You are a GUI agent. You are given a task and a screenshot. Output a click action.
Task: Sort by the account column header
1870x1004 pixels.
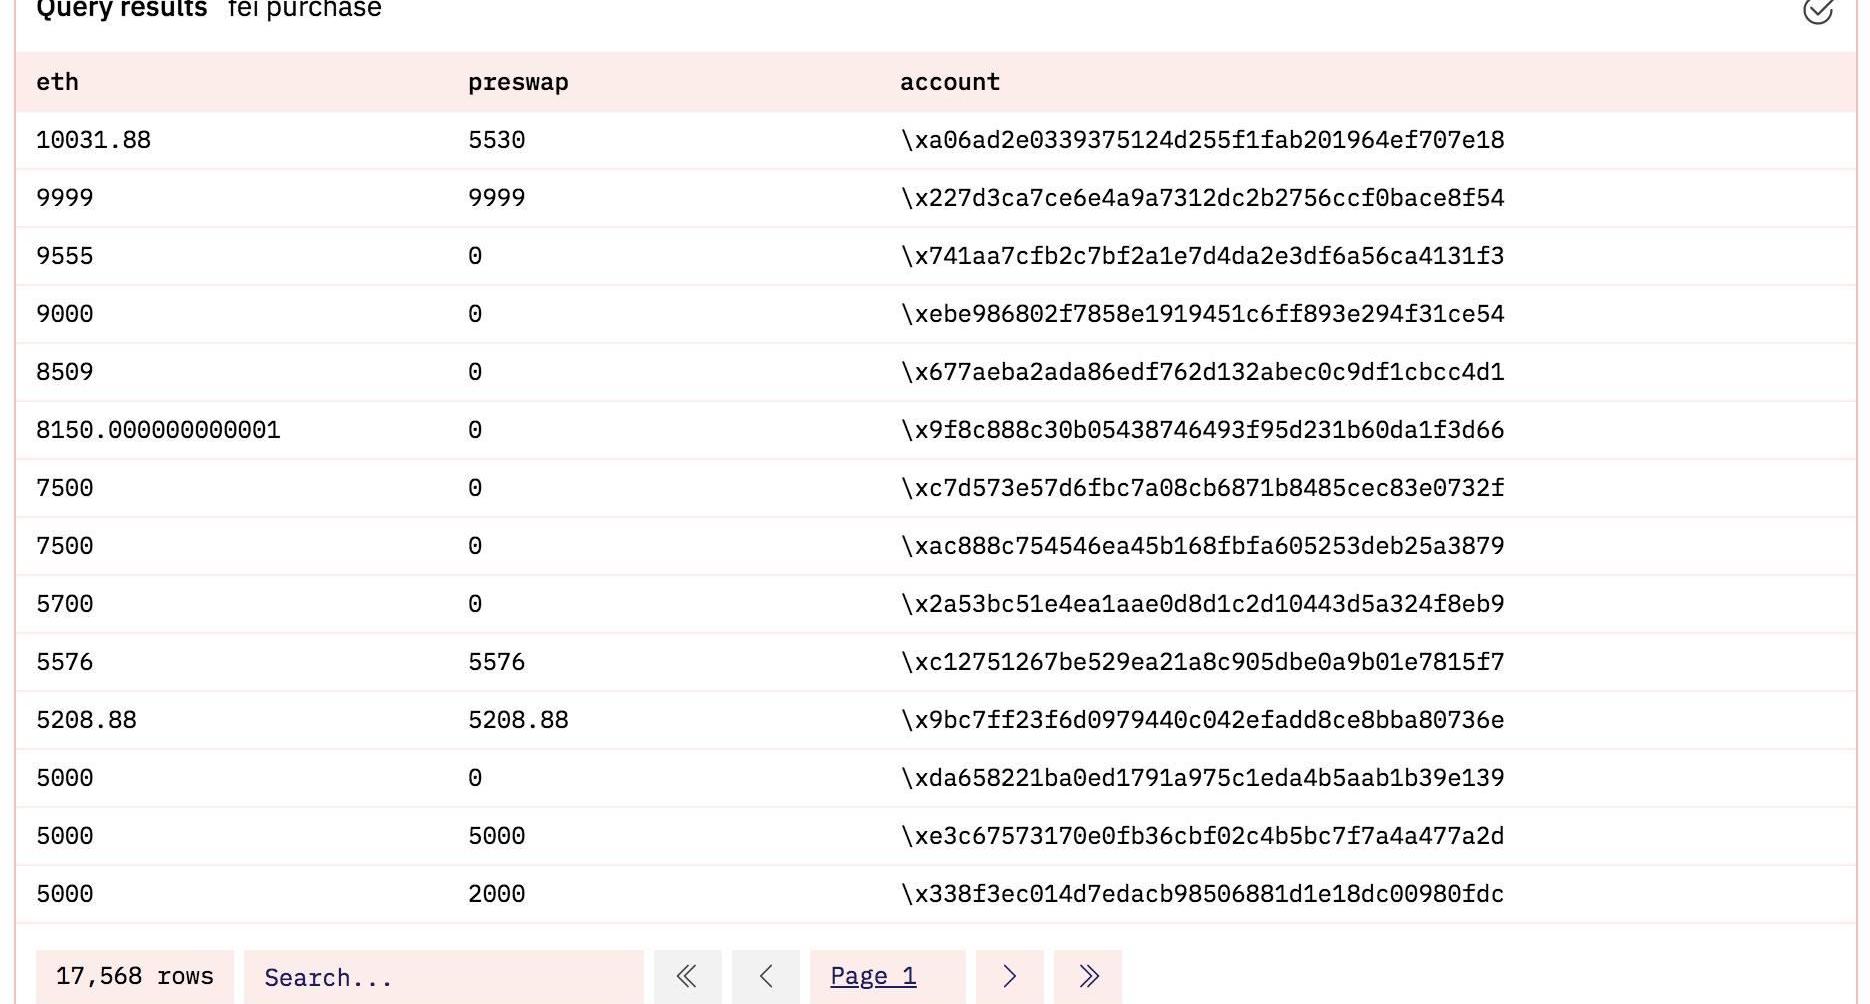[949, 82]
